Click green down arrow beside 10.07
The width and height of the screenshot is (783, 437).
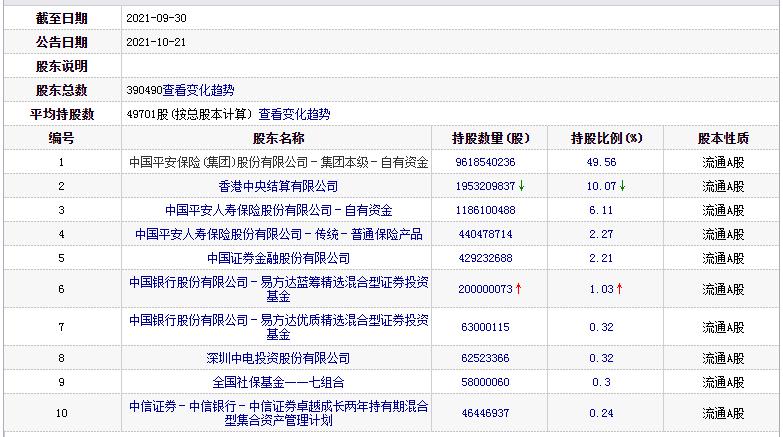coord(623,186)
